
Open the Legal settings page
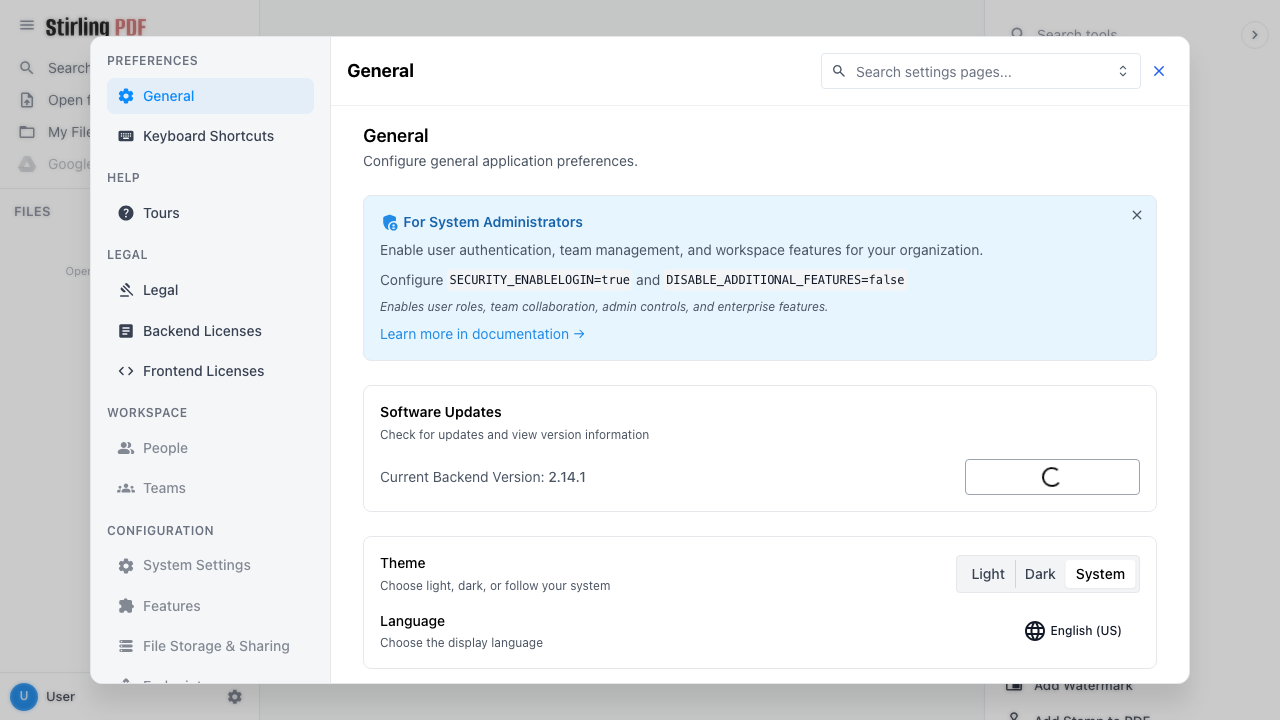[x=211, y=290]
